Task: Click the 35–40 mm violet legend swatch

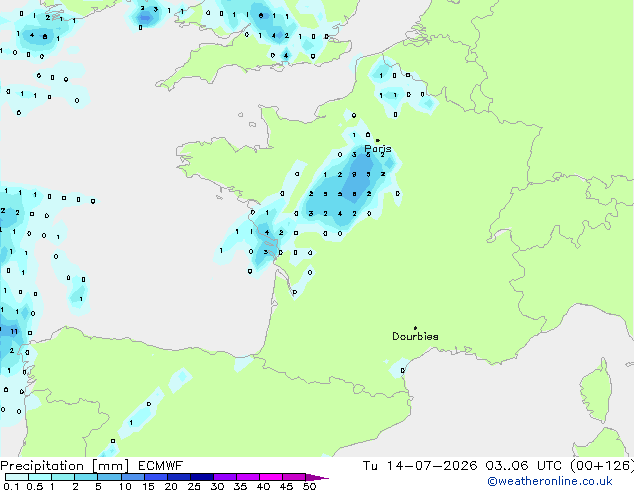Action: (x=248, y=477)
